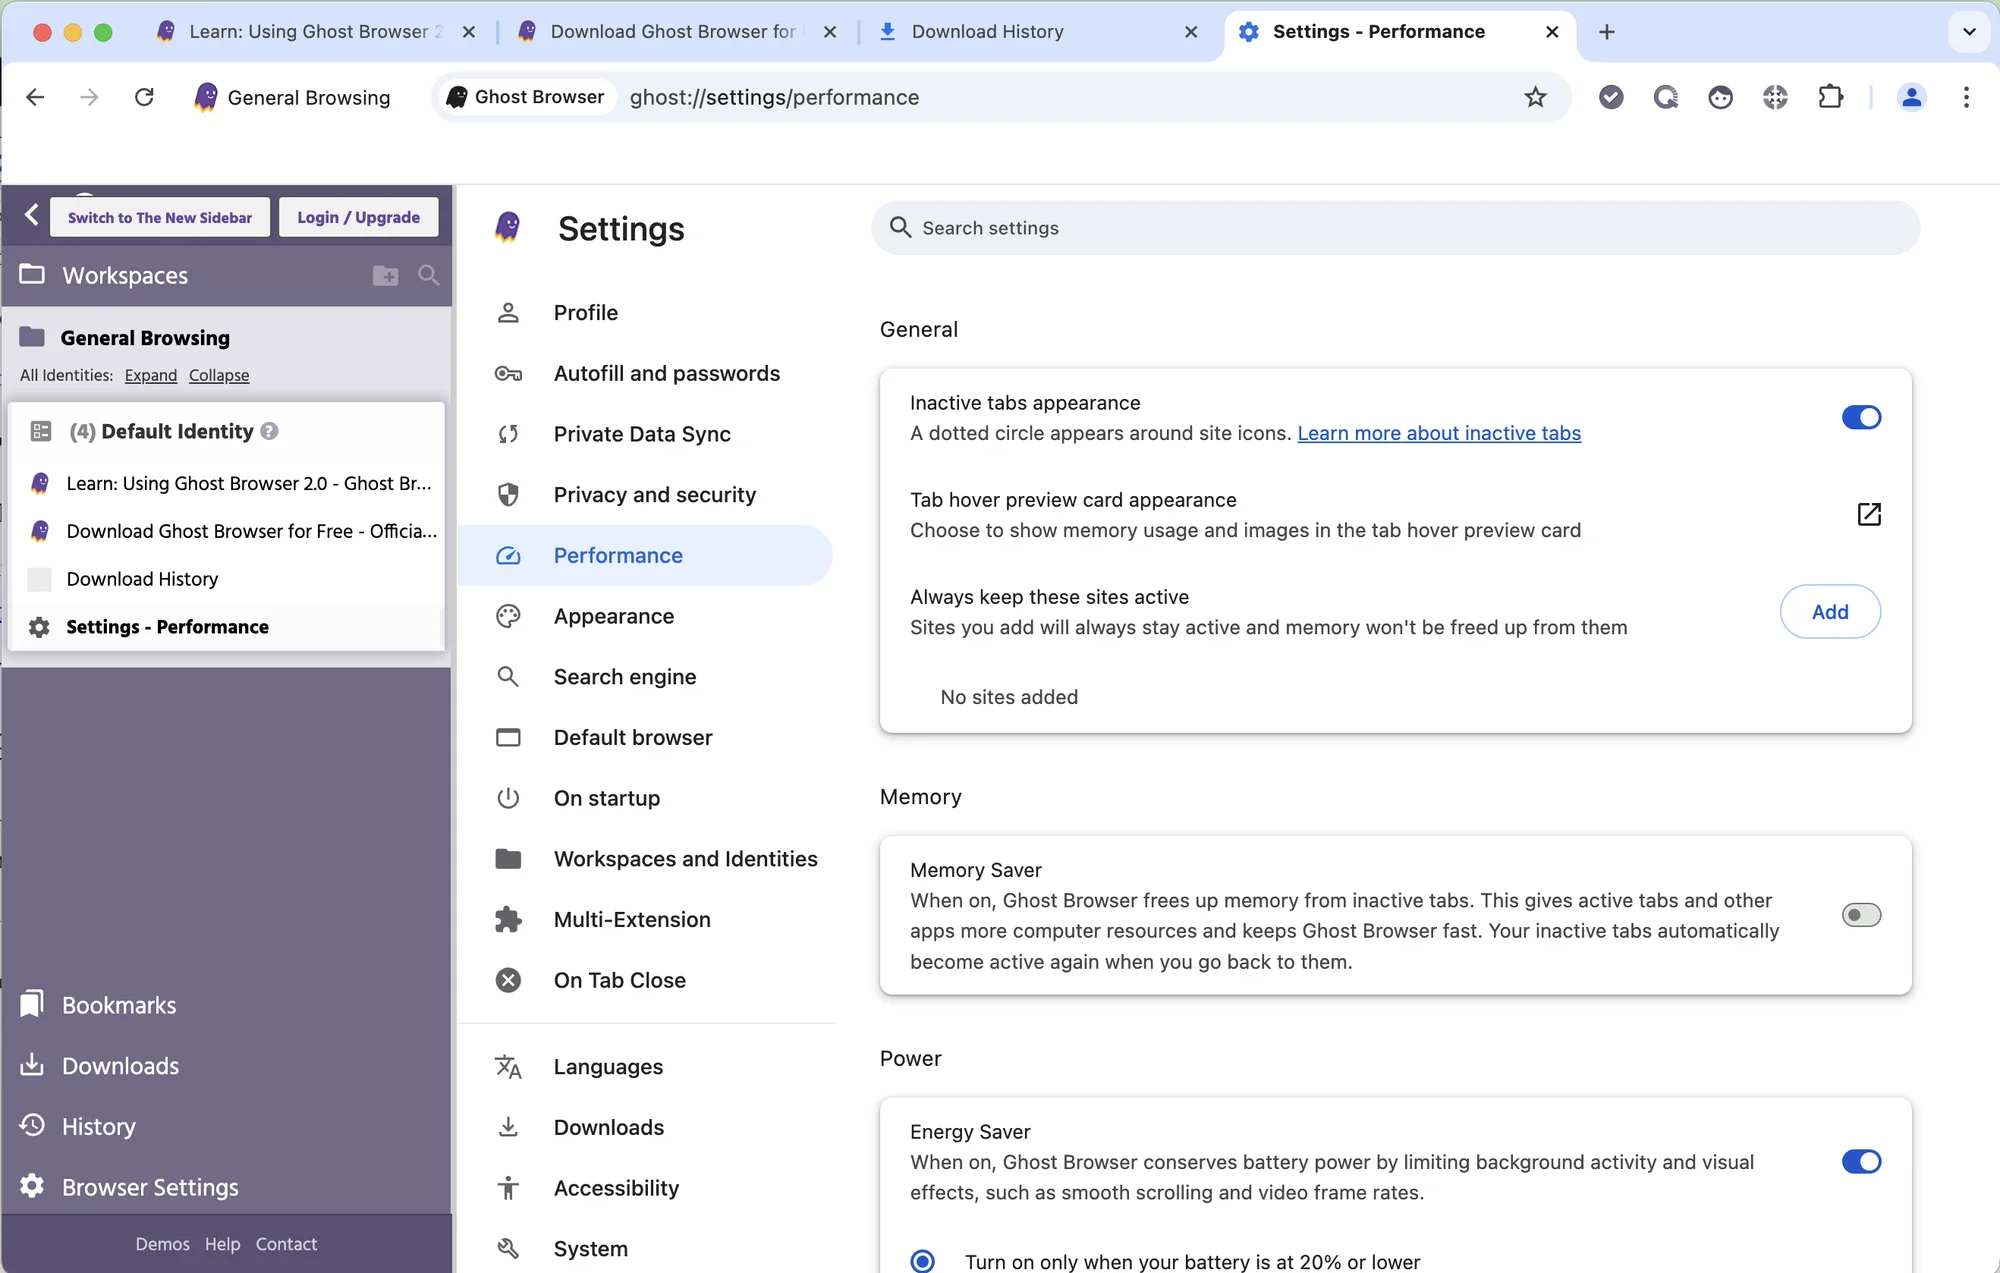Click Learn more about inactive tabs link

(1439, 433)
